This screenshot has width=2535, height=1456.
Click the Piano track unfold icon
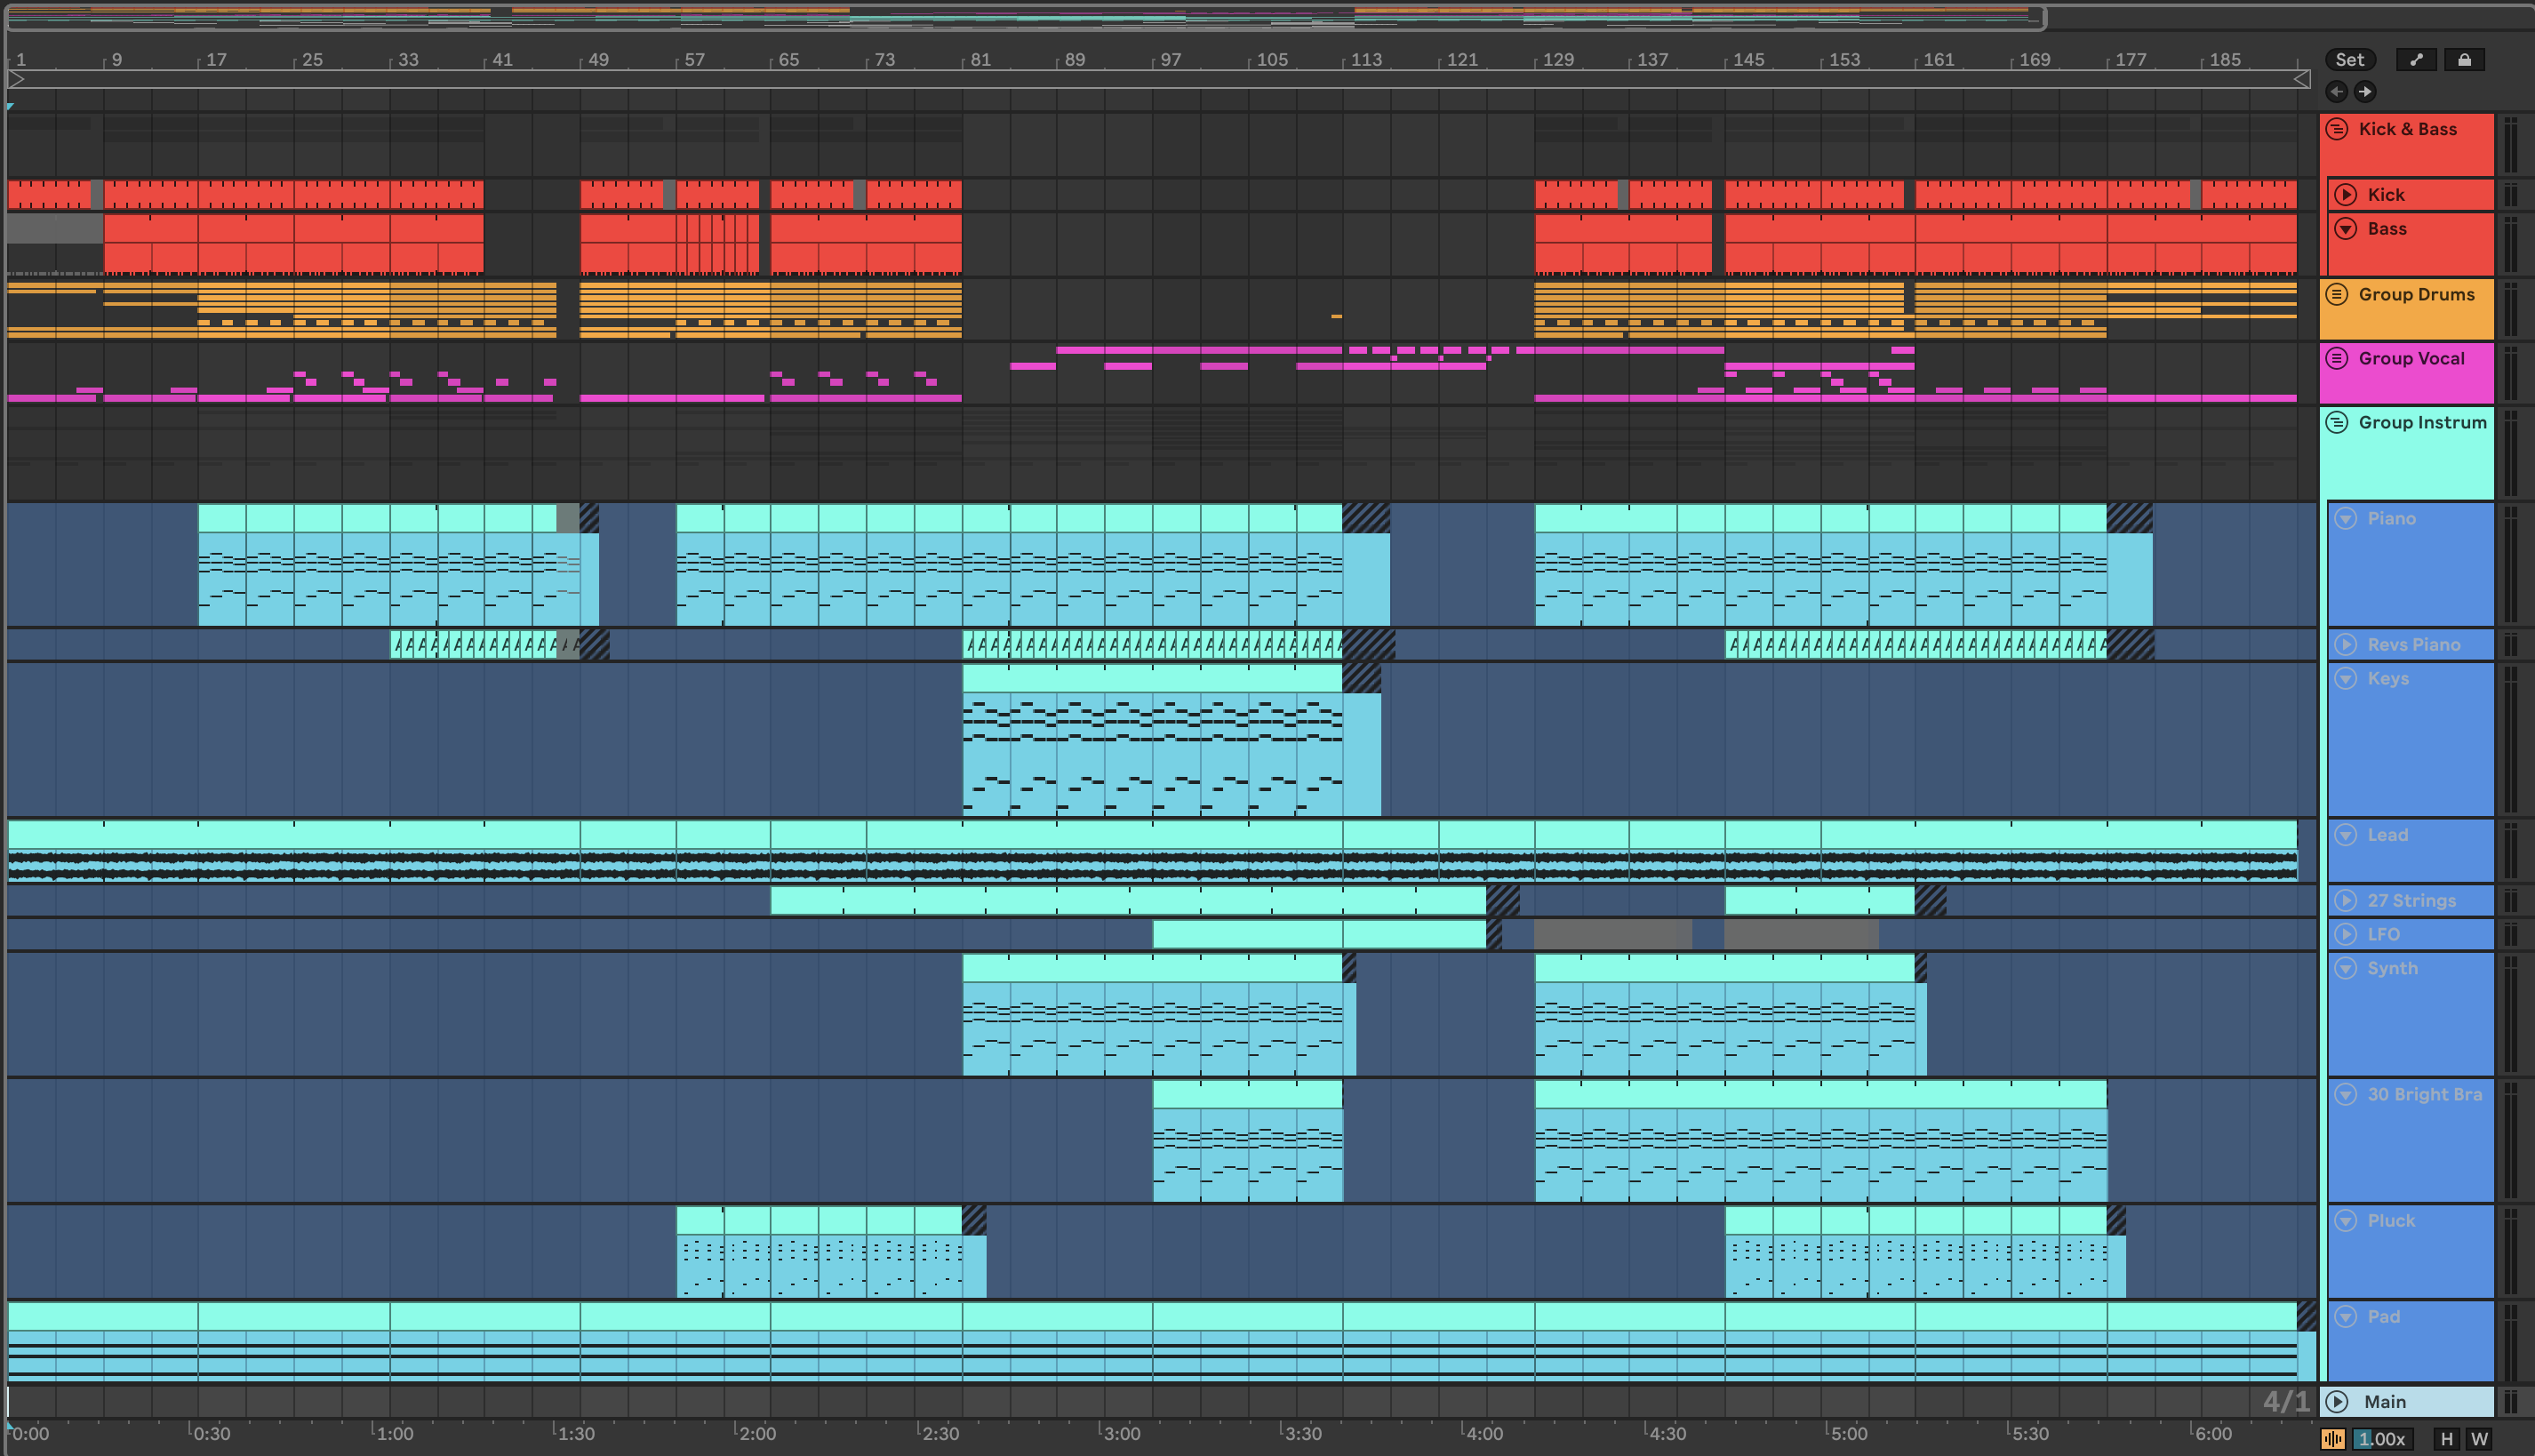click(2346, 518)
